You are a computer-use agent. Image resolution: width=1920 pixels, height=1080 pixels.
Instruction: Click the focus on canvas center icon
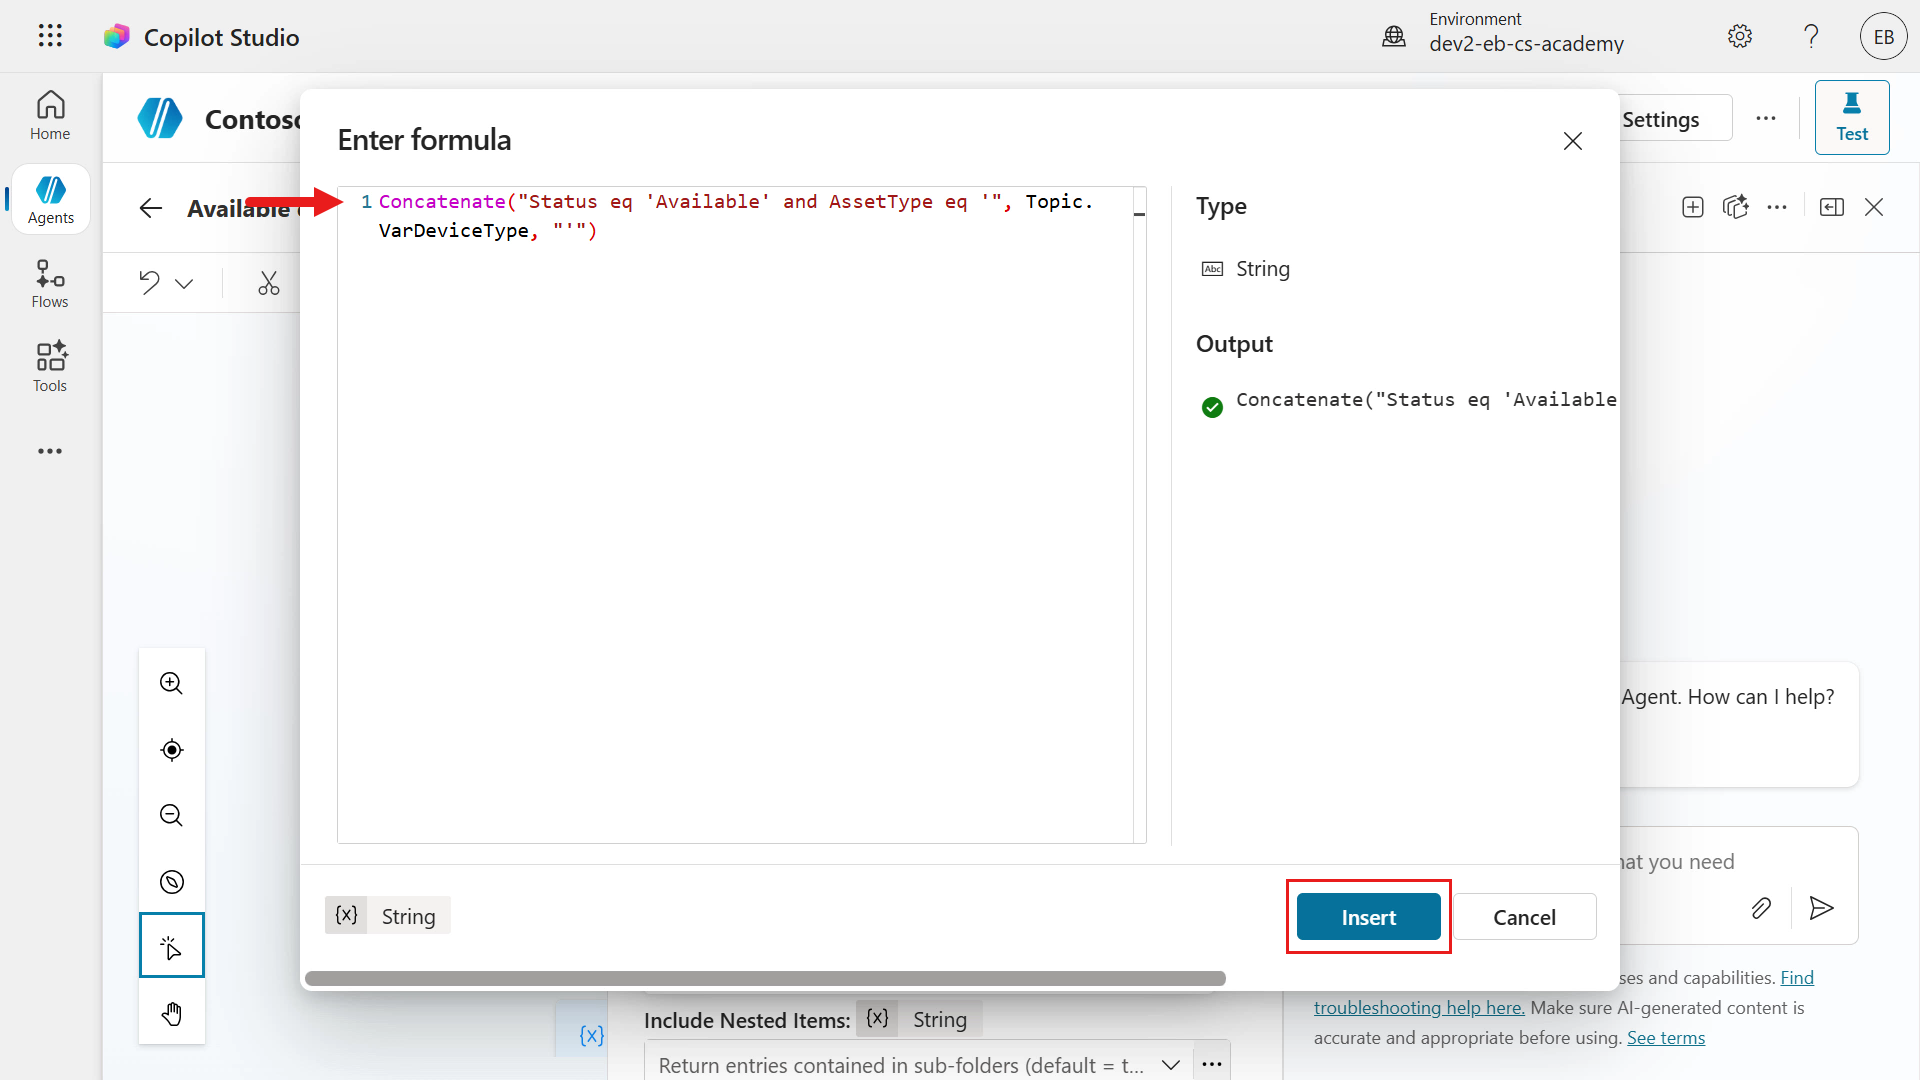coord(172,750)
